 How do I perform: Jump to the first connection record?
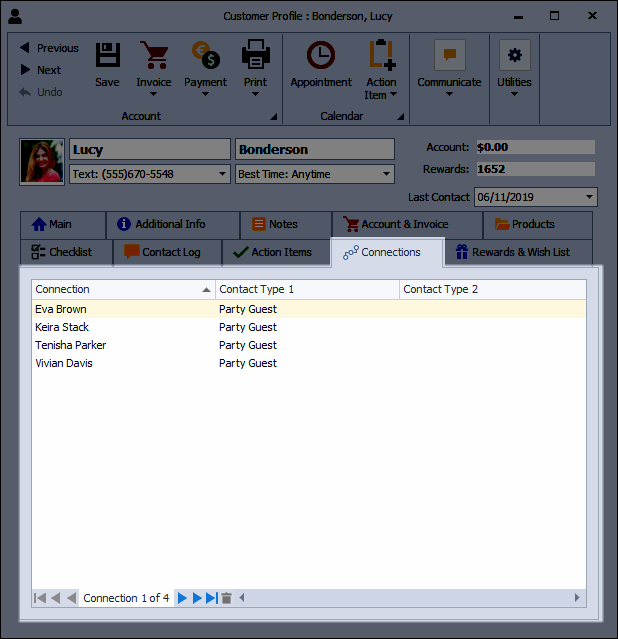[40, 598]
